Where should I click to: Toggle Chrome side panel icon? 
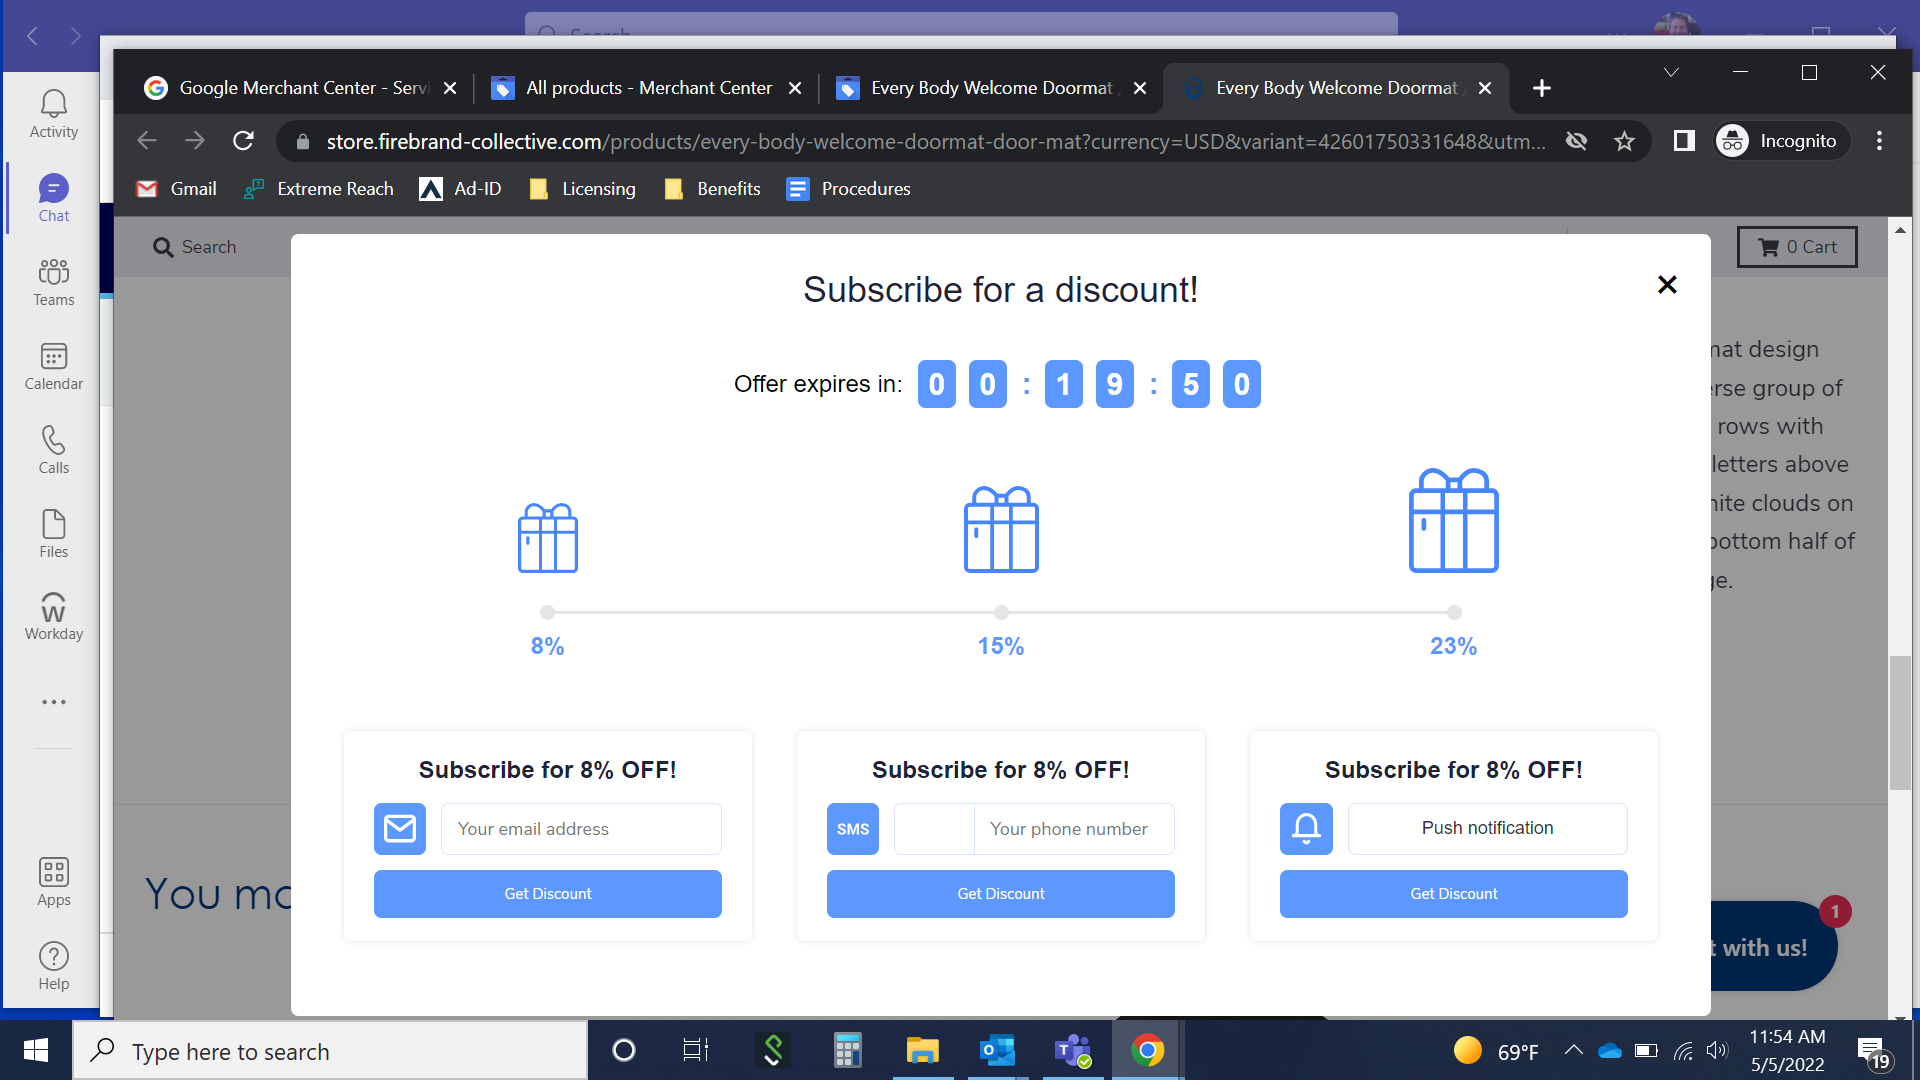[1684, 141]
